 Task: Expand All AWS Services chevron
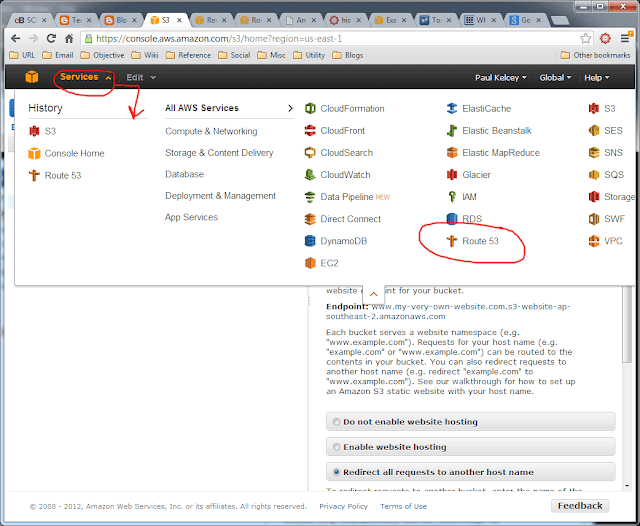(290, 108)
